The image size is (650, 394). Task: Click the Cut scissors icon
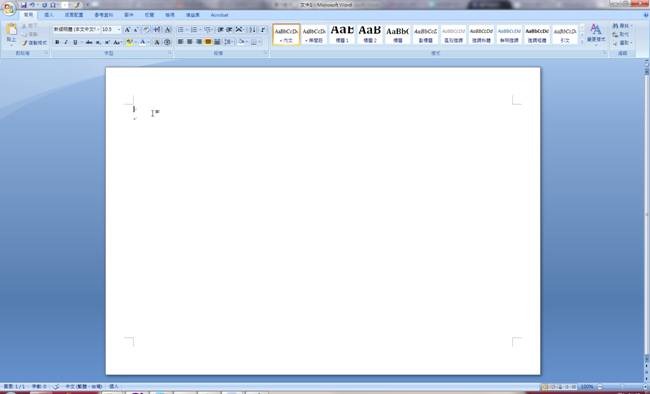click(x=24, y=26)
